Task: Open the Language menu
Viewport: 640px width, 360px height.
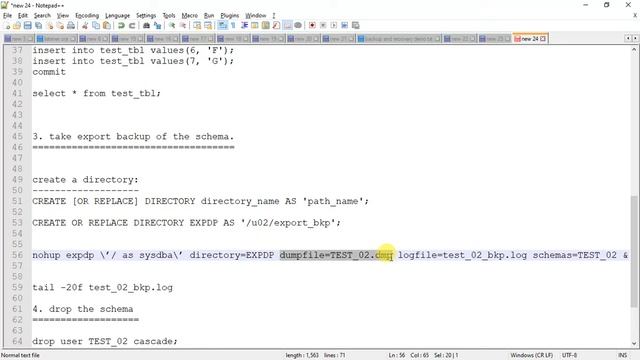Action: coord(117,16)
